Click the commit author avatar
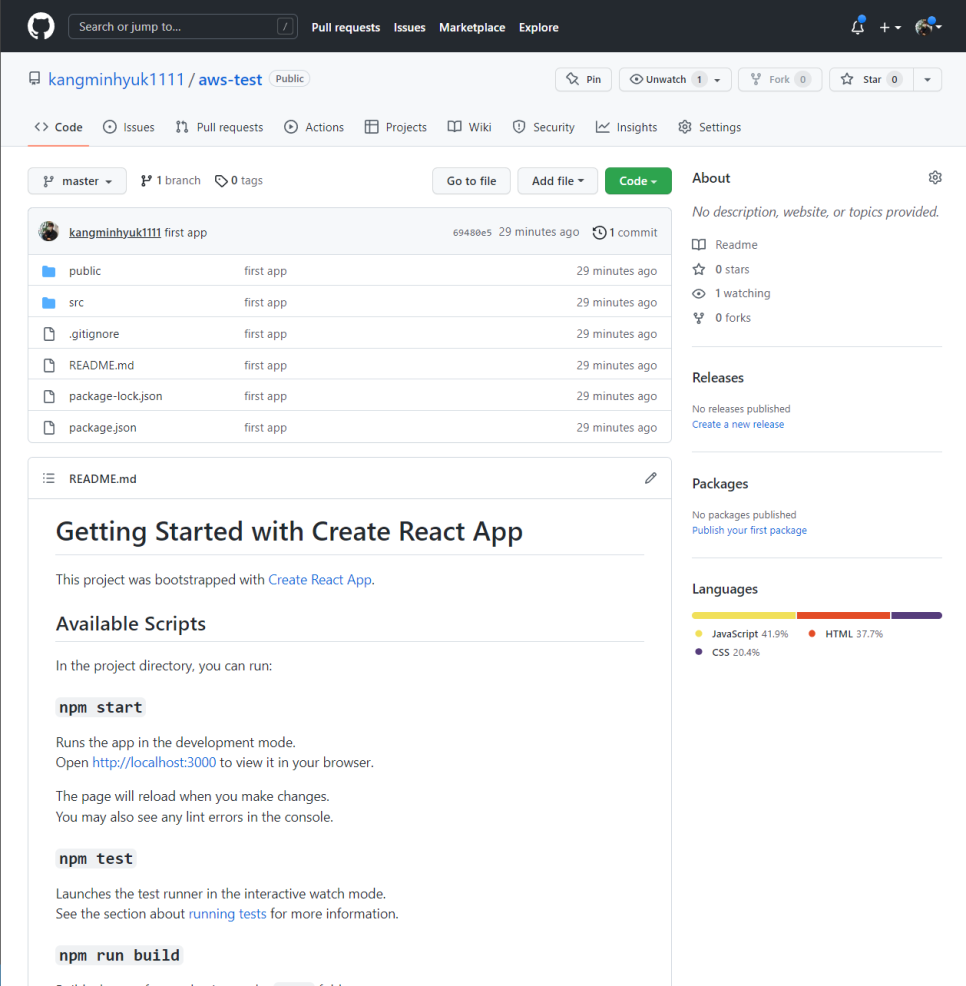Viewport: 966px width, 986px height. coord(48,231)
